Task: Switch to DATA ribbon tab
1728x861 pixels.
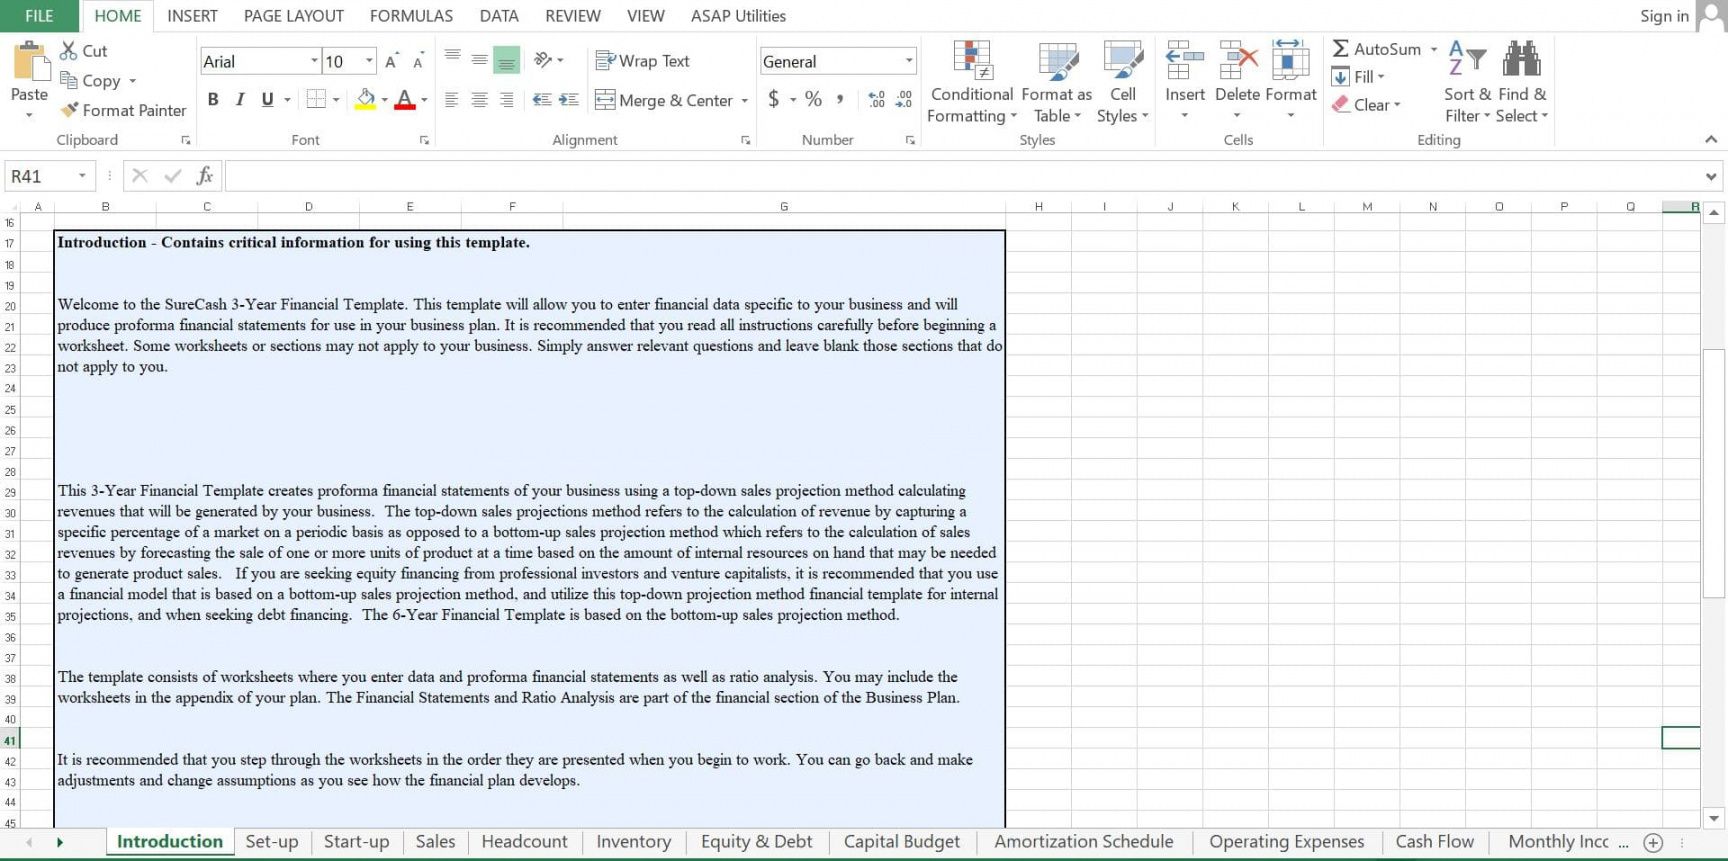Action: point(499,16)
